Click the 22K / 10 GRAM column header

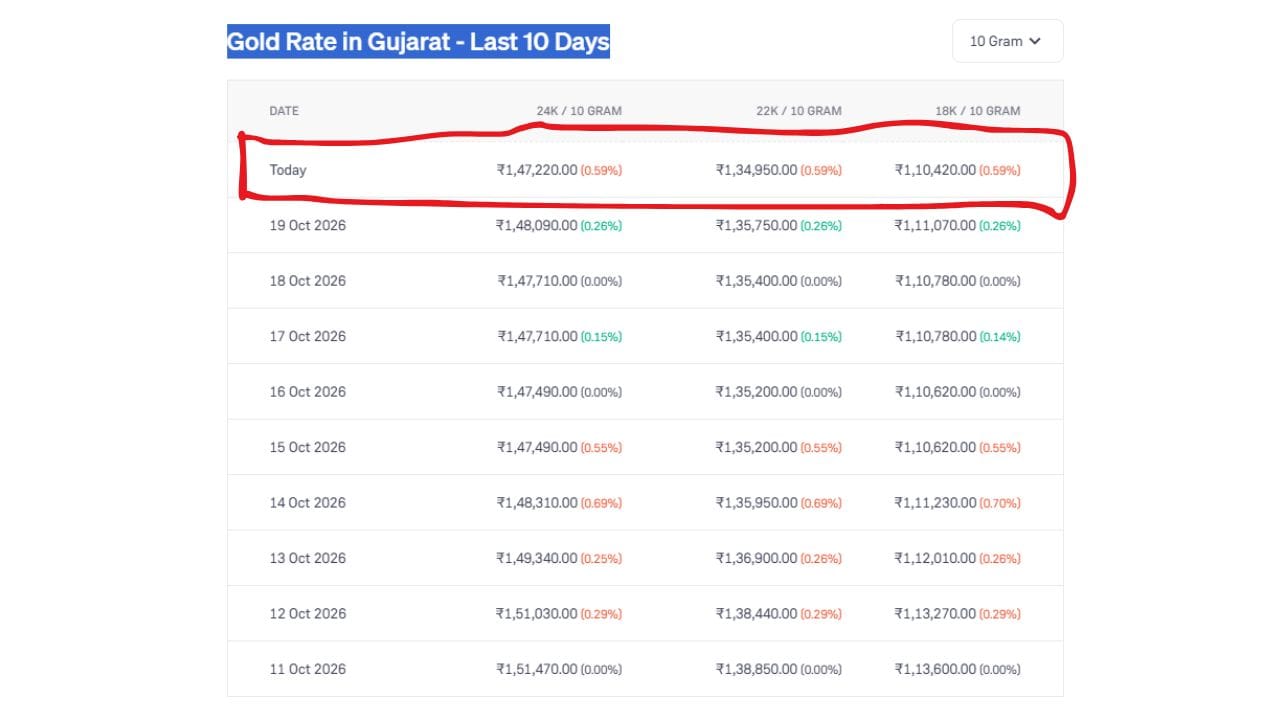point(799,111)
